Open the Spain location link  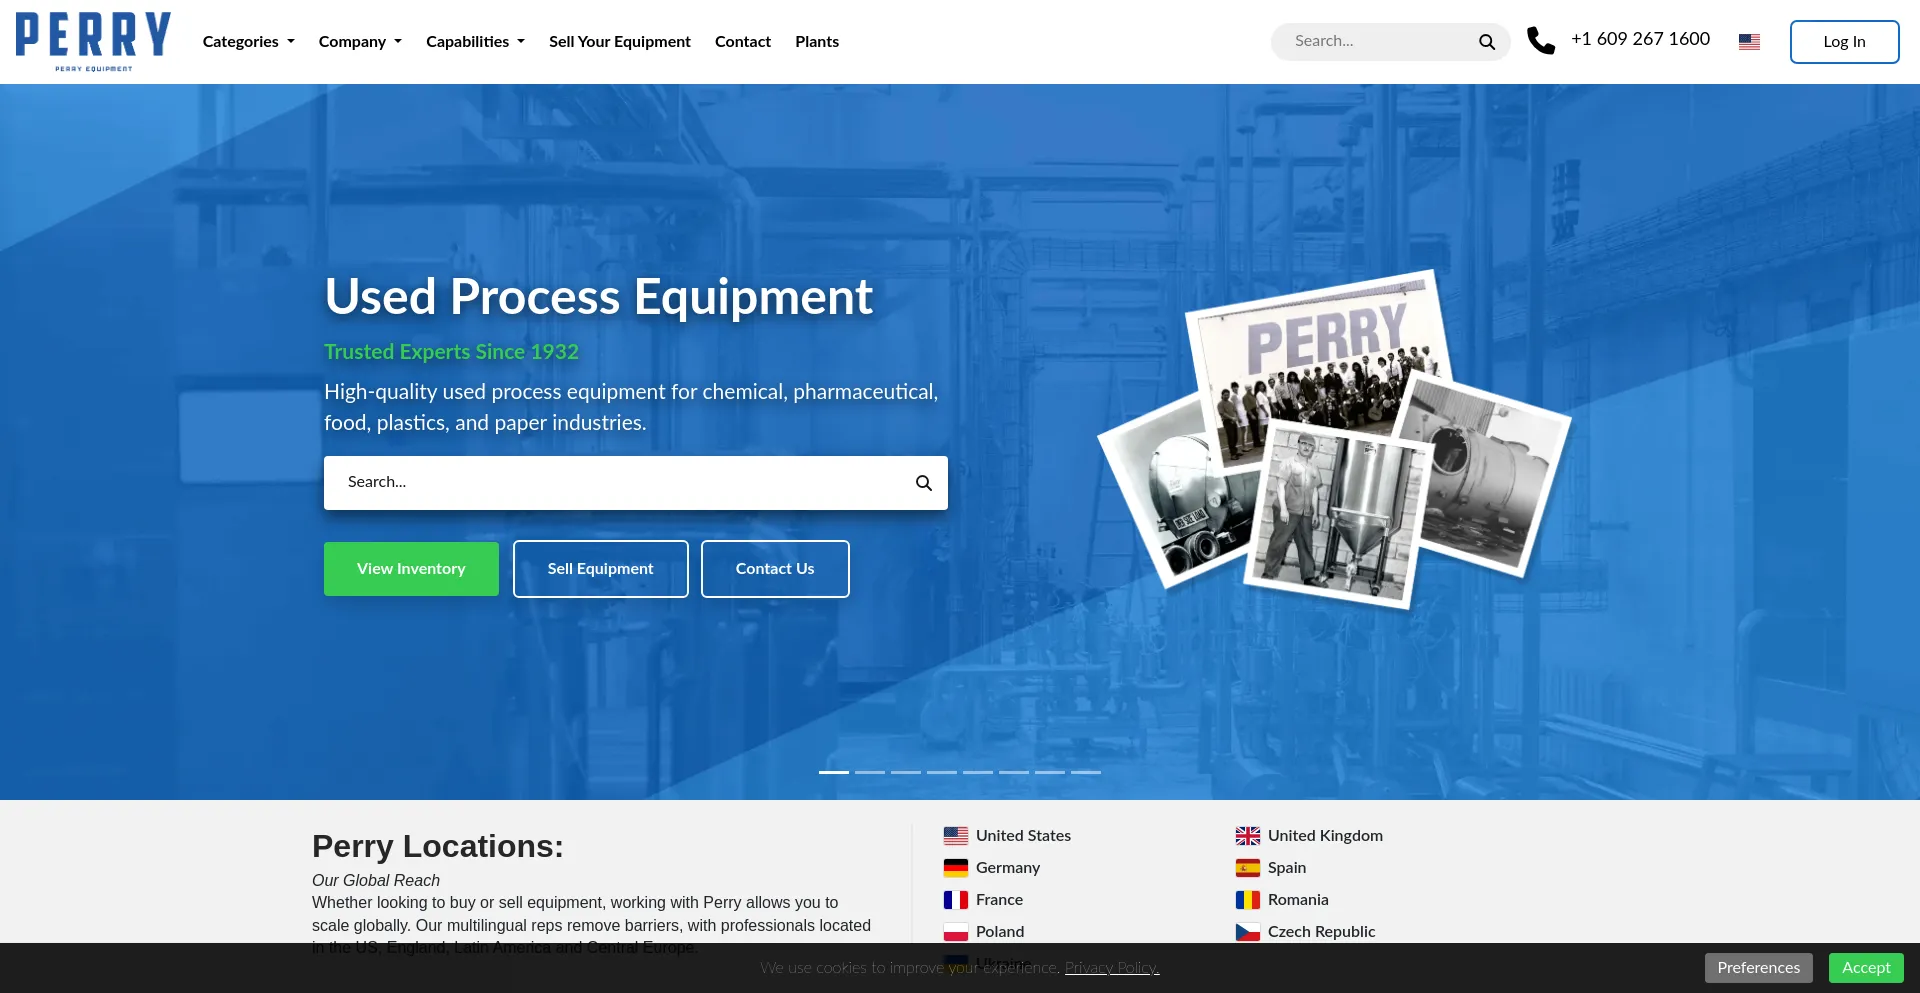click(1287, 868)
